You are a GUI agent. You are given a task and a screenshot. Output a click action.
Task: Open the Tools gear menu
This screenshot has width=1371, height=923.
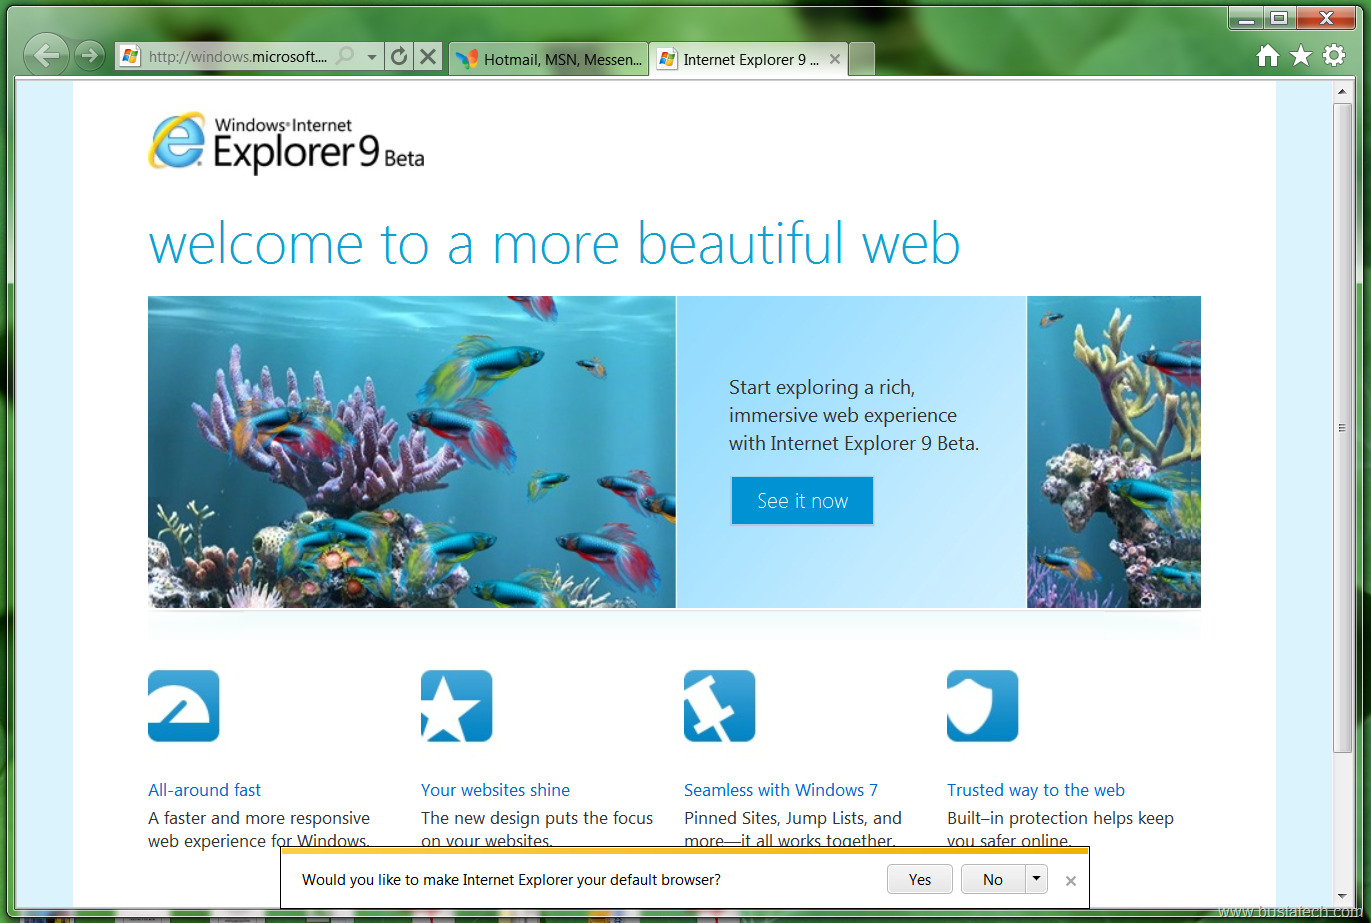click(x=1334, y=56)
